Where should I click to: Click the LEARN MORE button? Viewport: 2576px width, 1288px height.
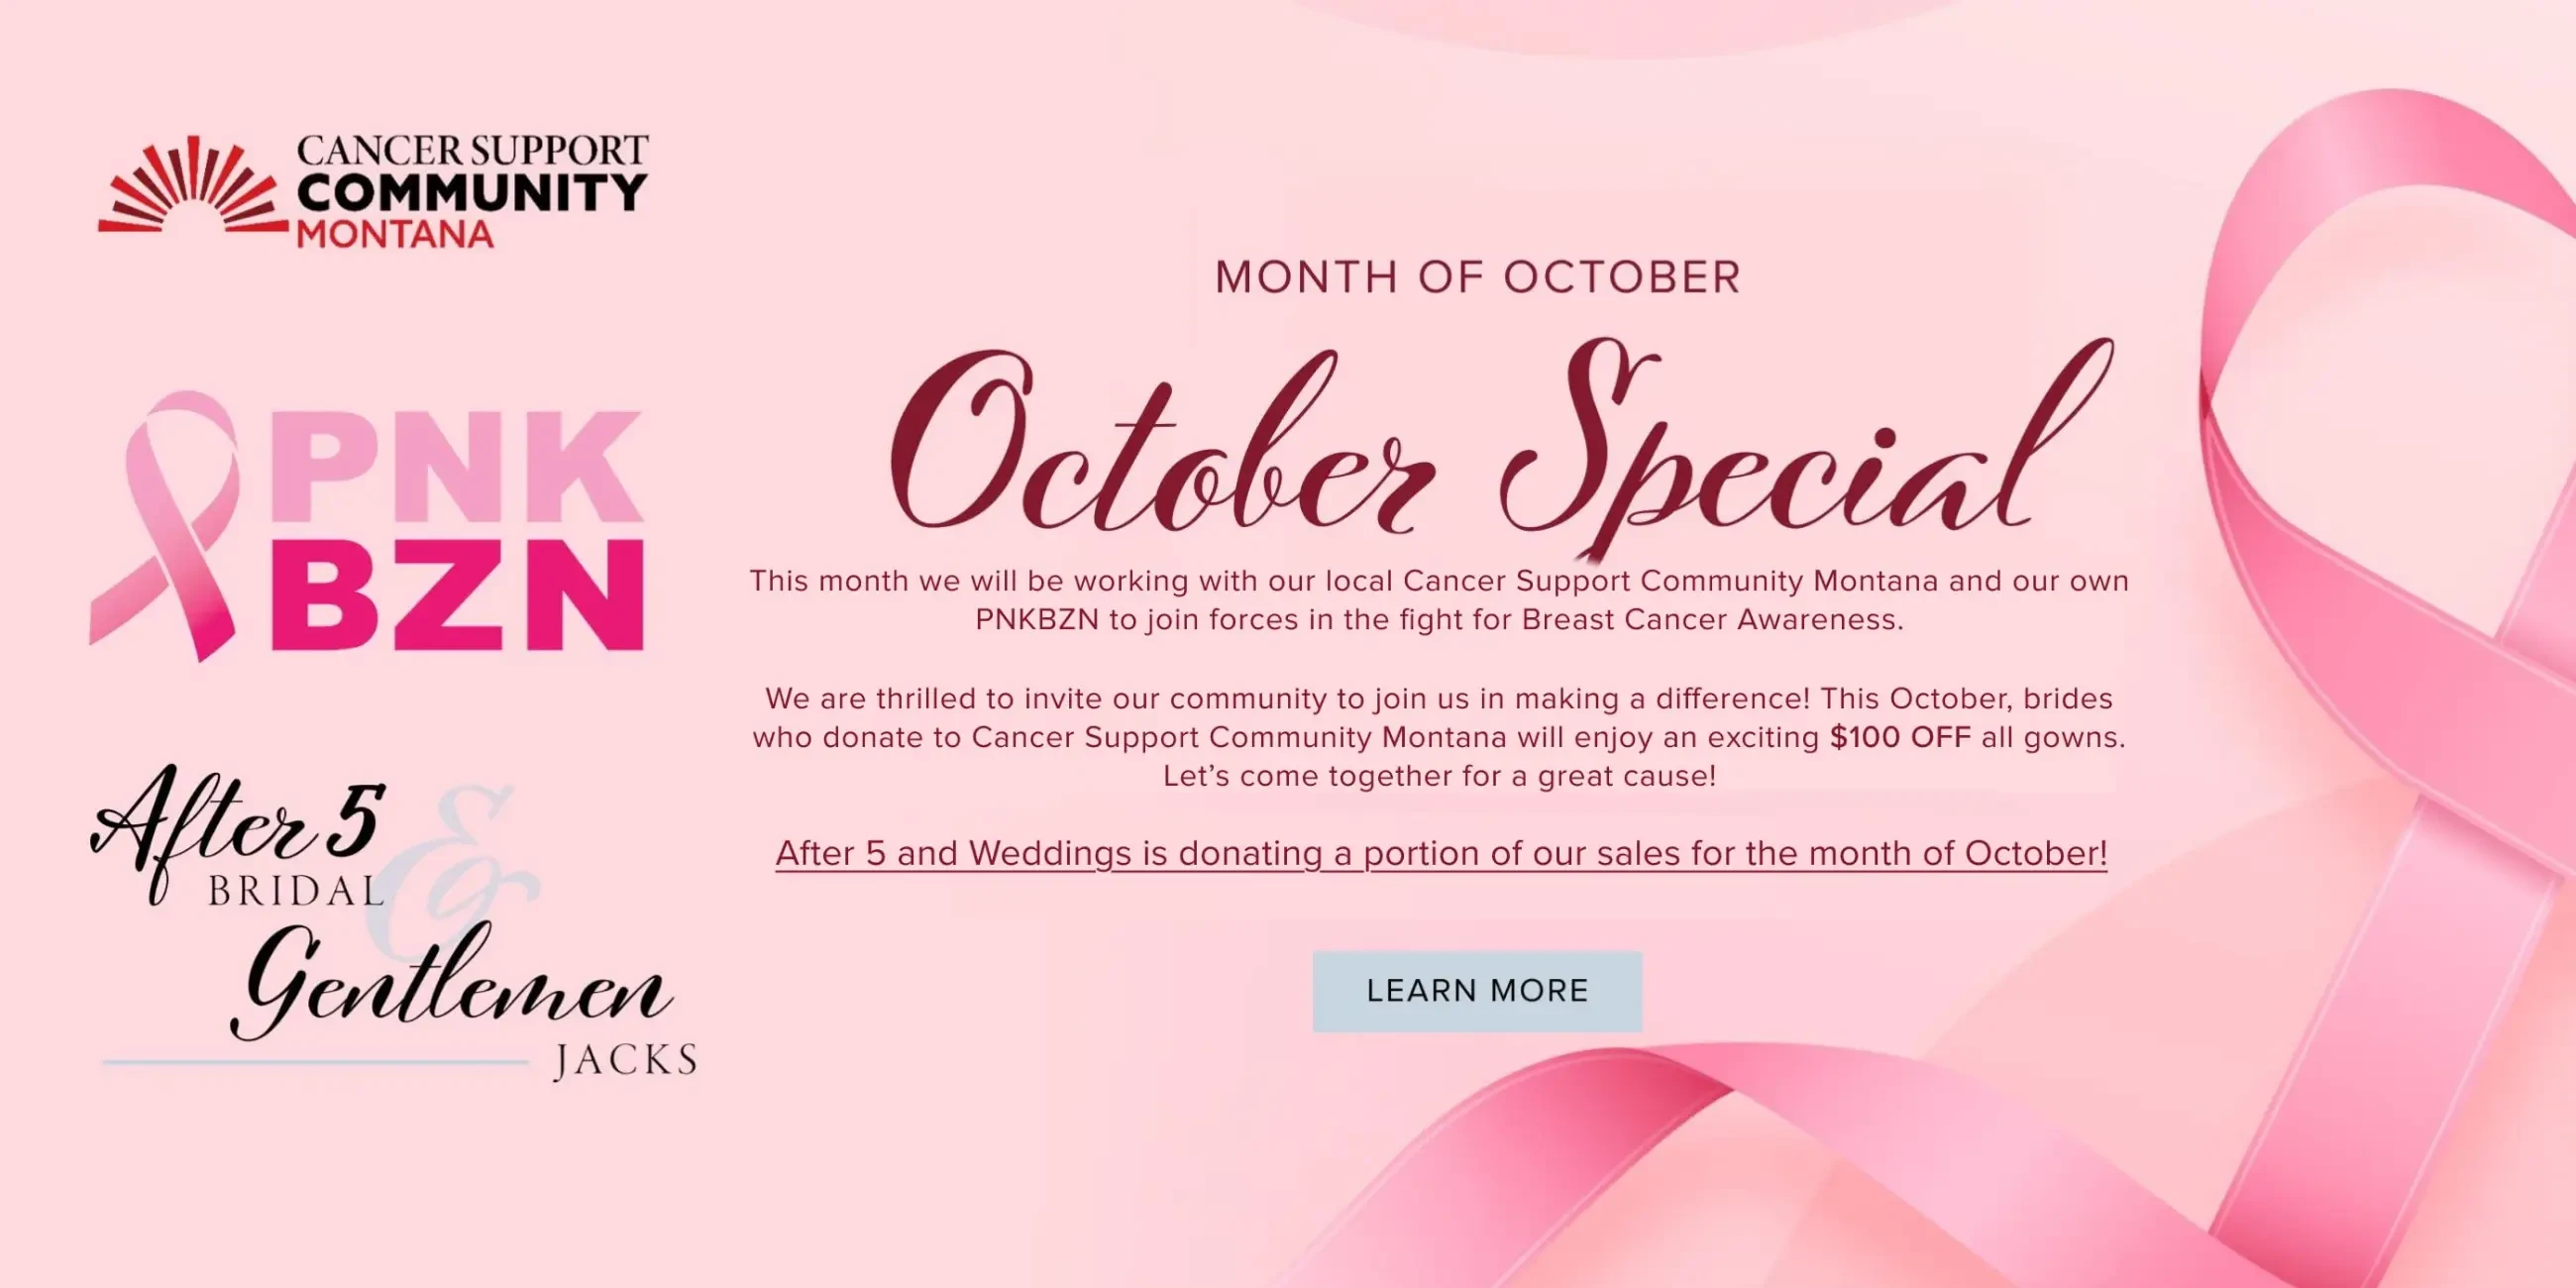point(1477,991)
